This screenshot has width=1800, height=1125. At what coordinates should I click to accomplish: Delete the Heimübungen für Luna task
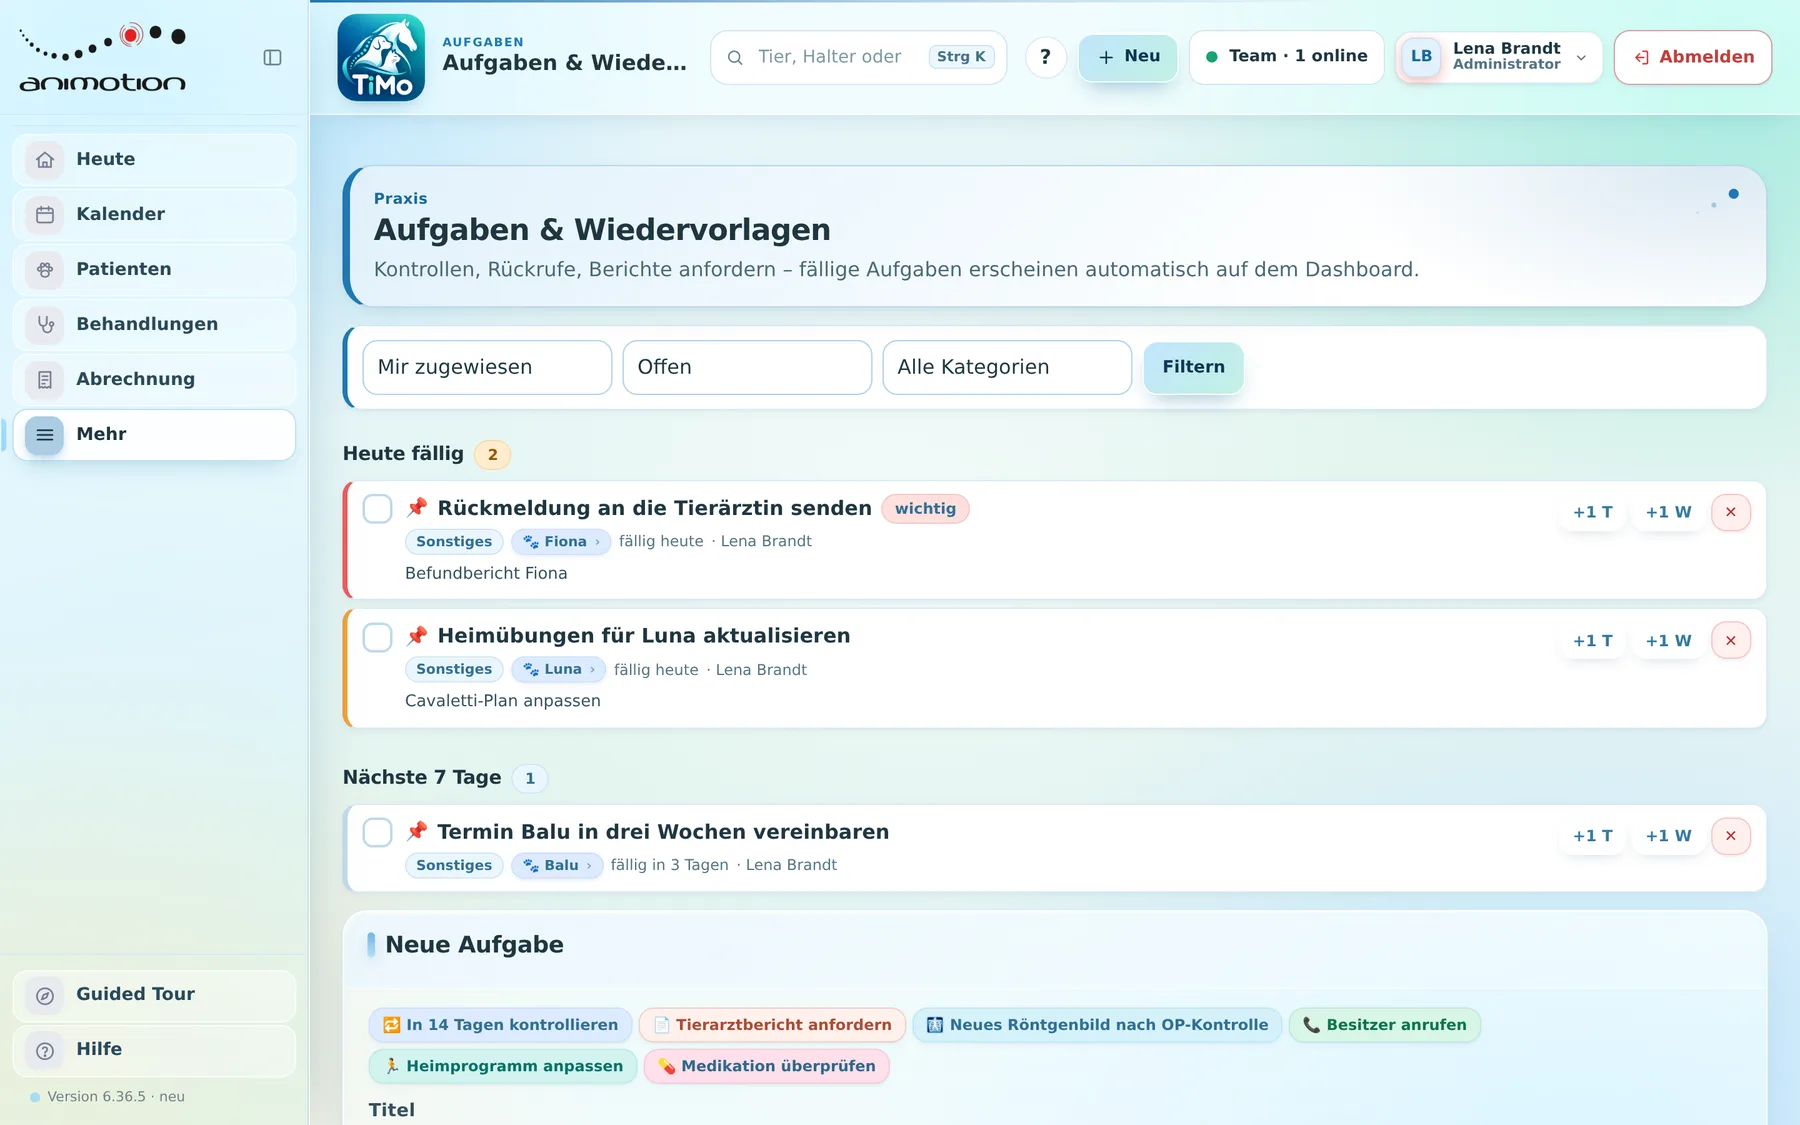(1731, 640)
